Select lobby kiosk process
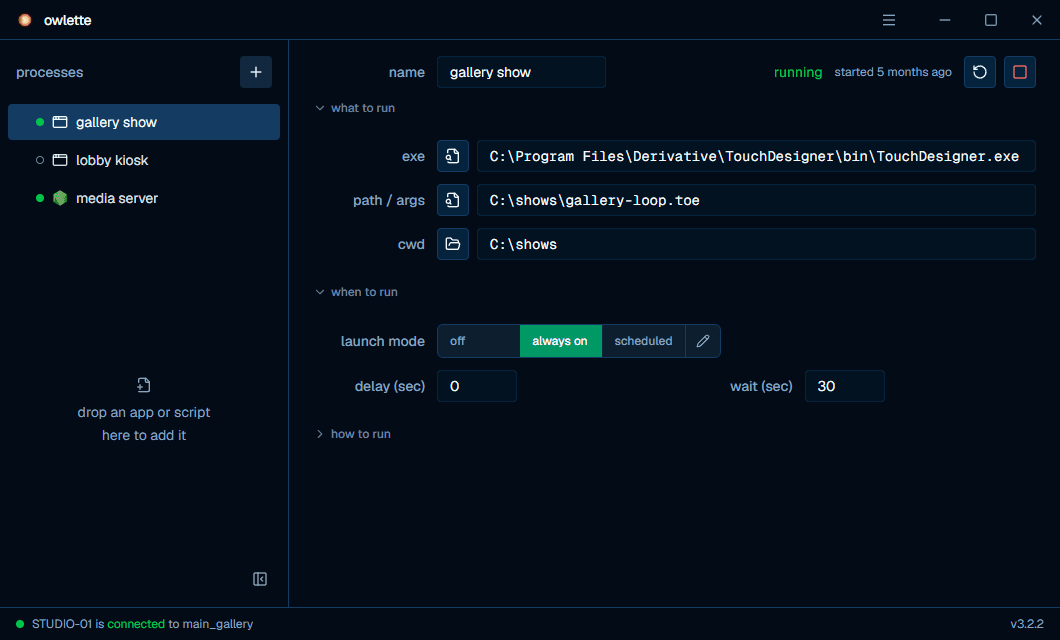 coord(144,160)
